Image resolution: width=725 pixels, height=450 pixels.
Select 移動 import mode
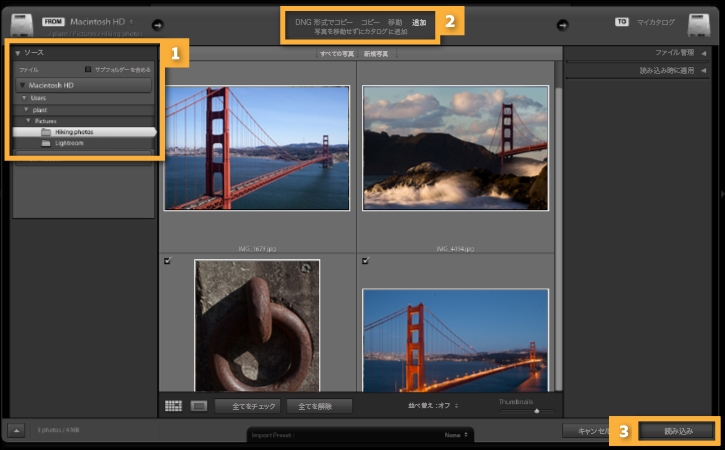click(395, 22)
